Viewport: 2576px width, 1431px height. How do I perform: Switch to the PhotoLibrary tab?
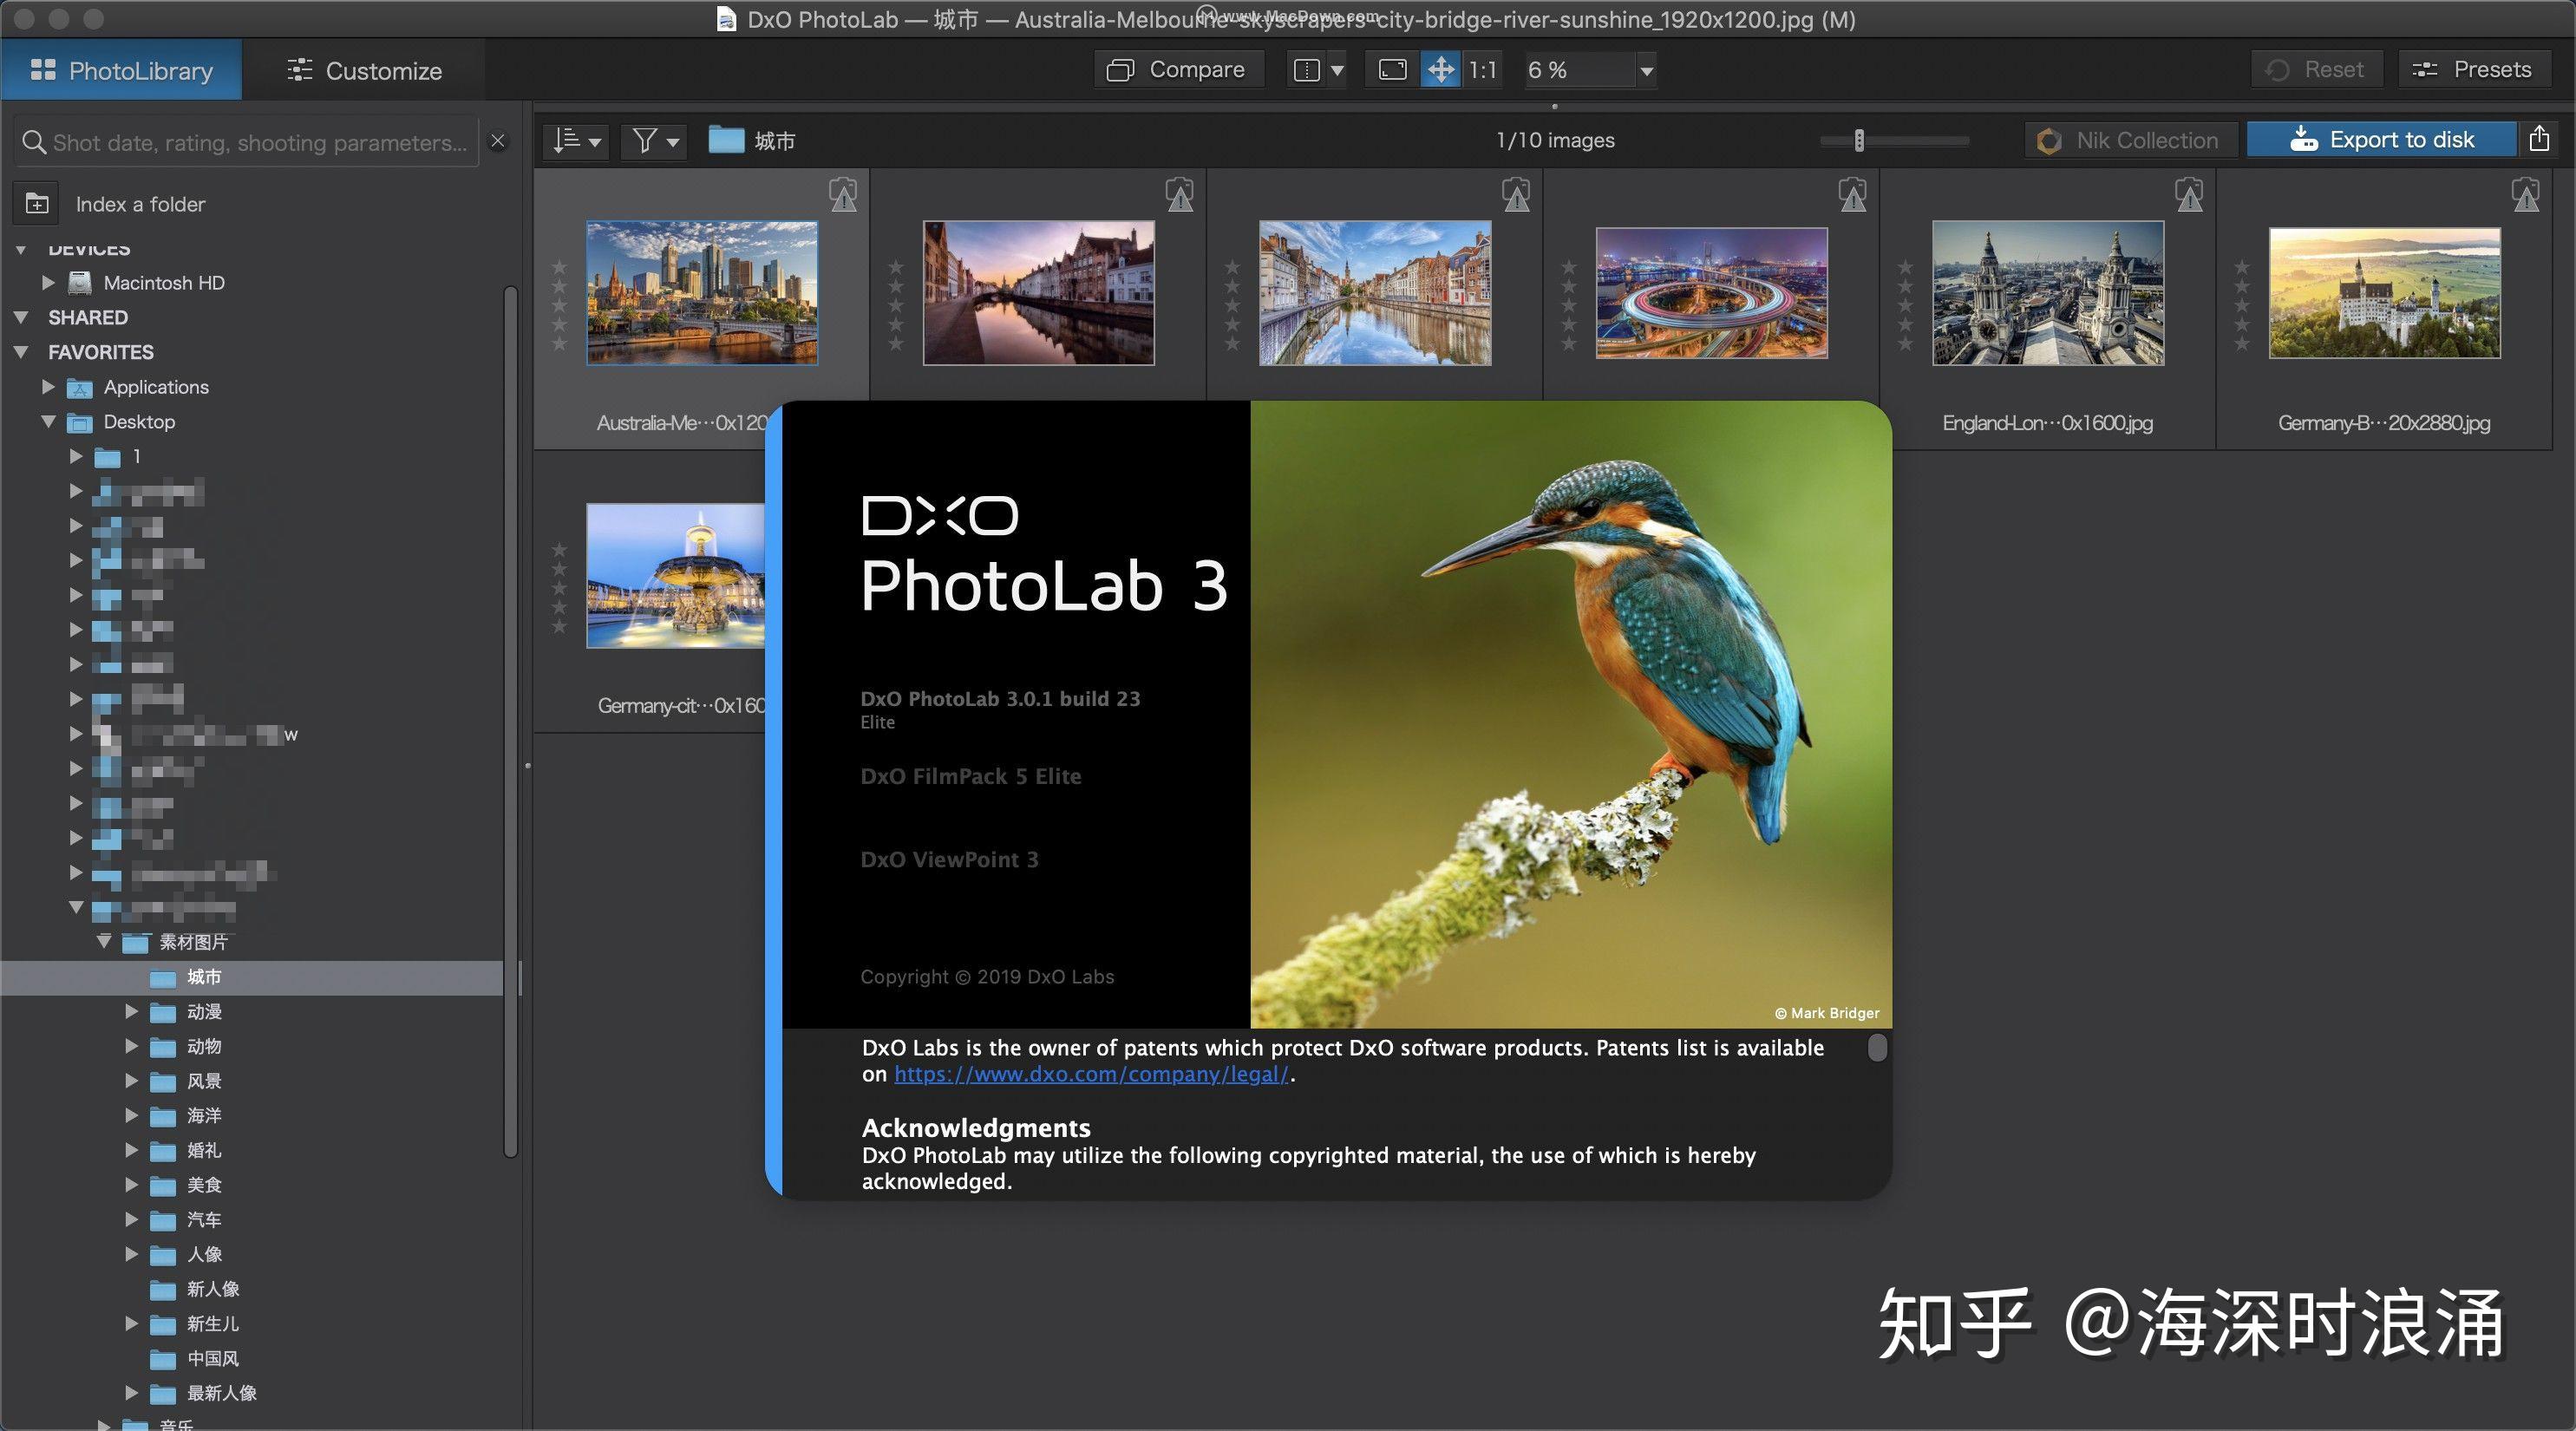pyautogui.click(x=121, y=70)
